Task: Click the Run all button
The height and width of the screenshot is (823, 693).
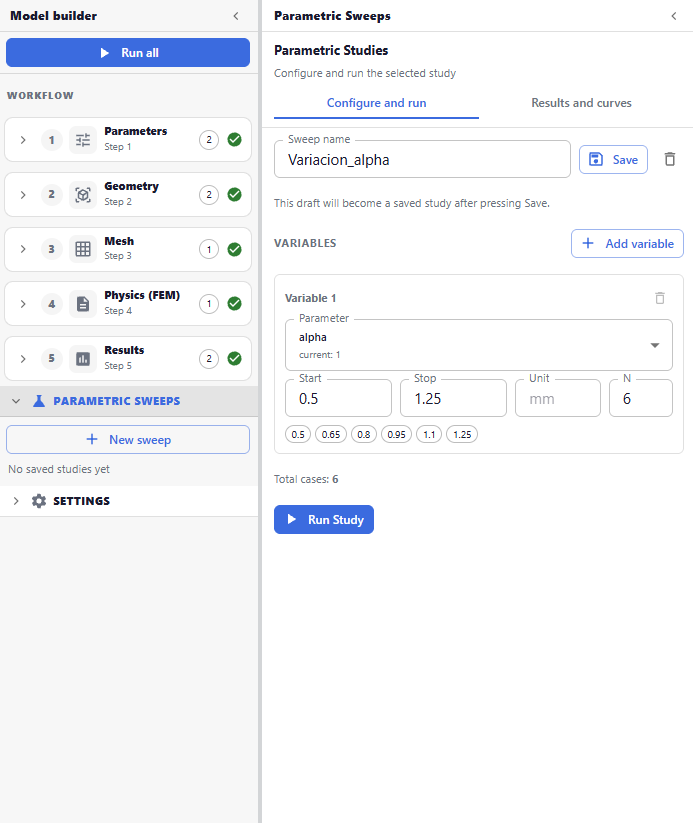Action: (128, 52)
